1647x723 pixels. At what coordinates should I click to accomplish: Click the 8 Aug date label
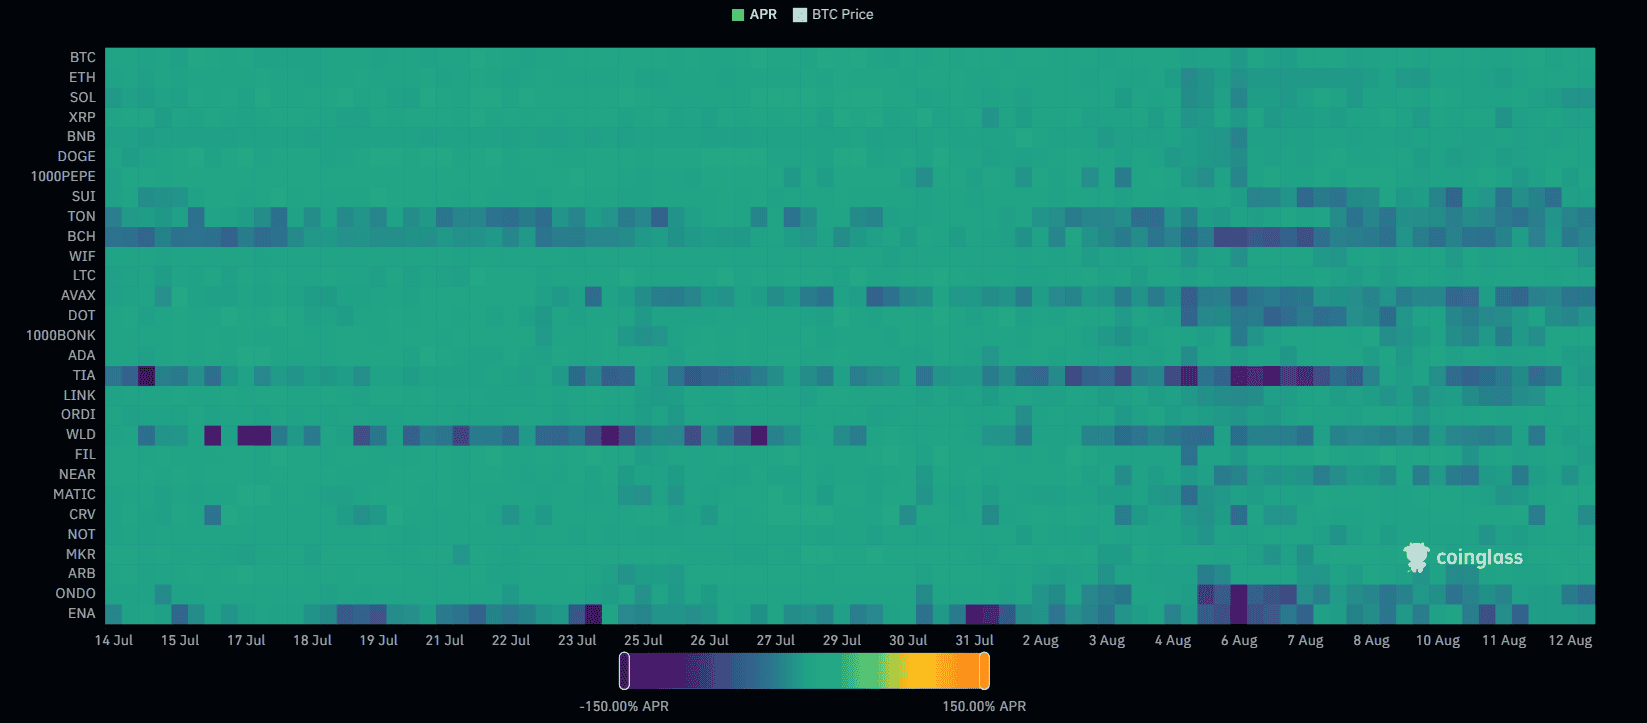coord(1371,640)
